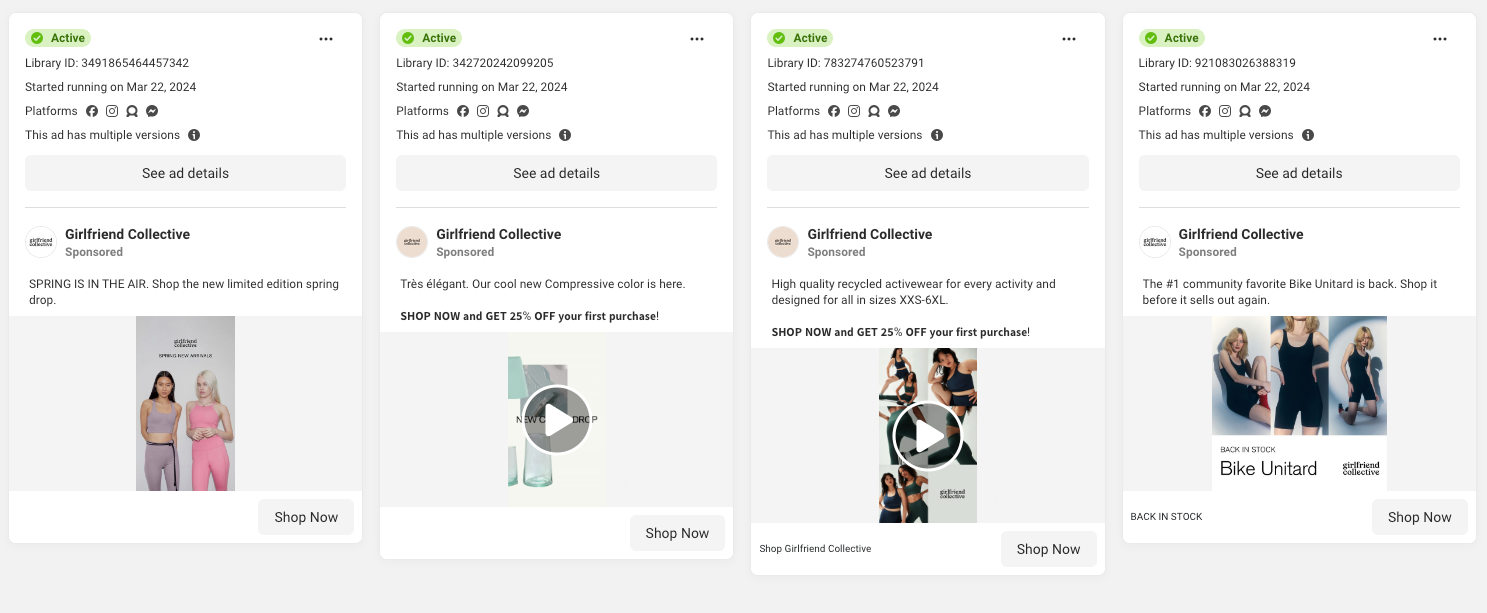Open Girlfriend Collective page link on second ad
This screenshot has width=1487, height=613.
pos(498,234)
